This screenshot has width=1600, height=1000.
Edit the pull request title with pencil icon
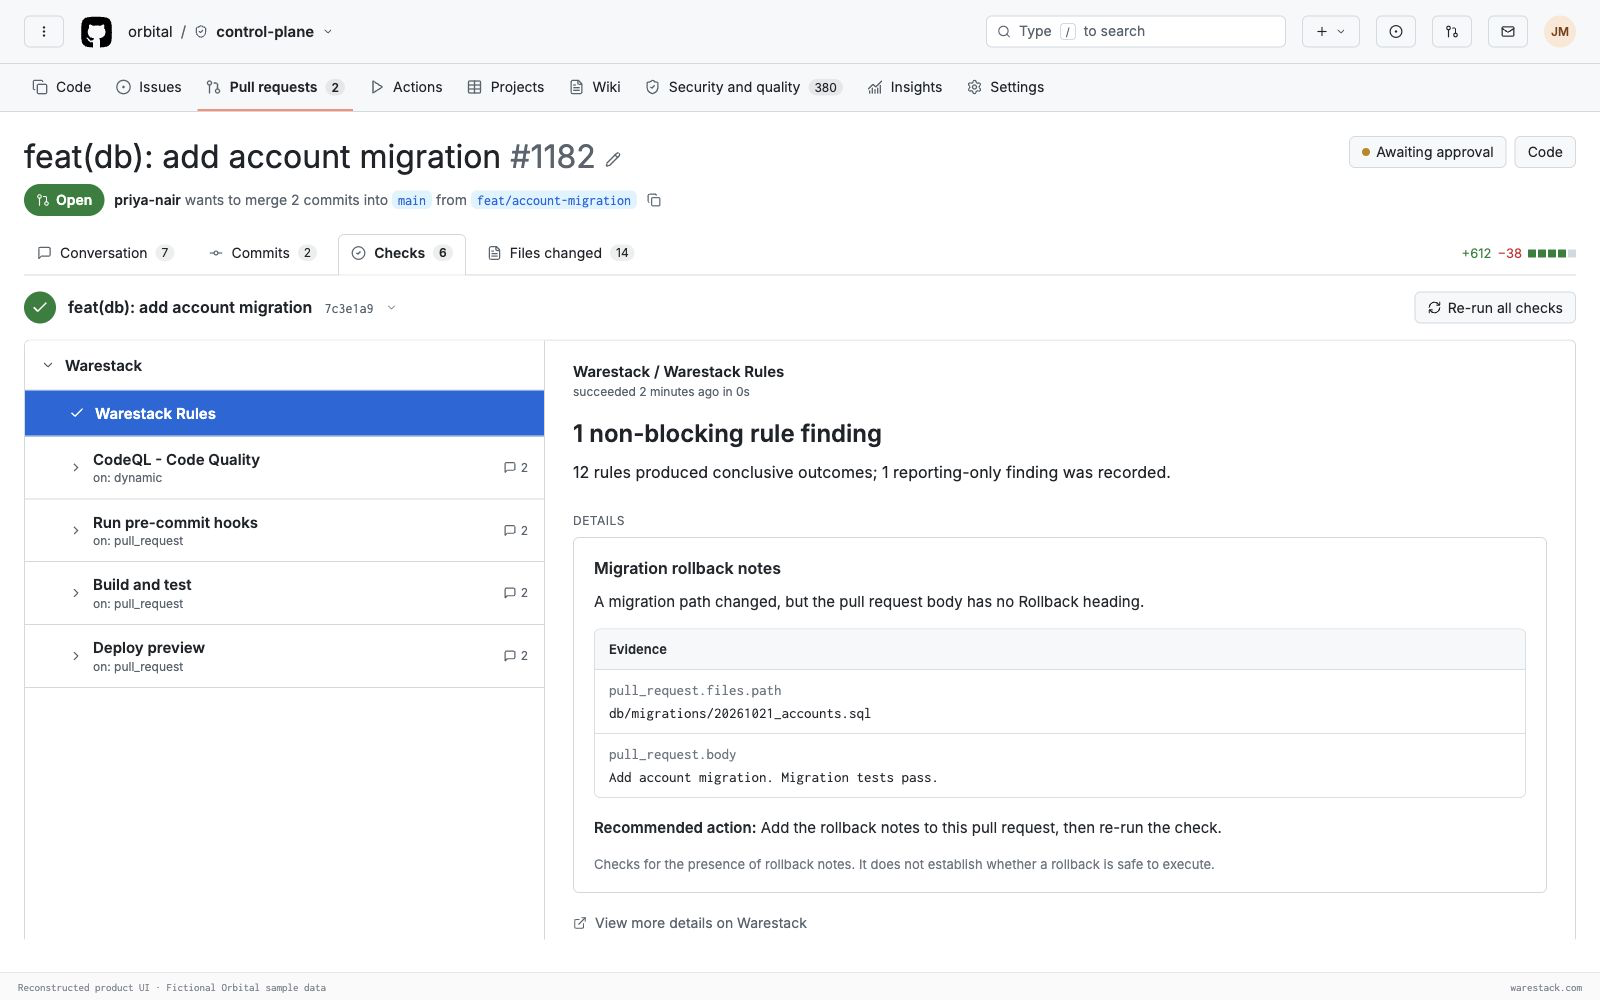tap(613, 159)
